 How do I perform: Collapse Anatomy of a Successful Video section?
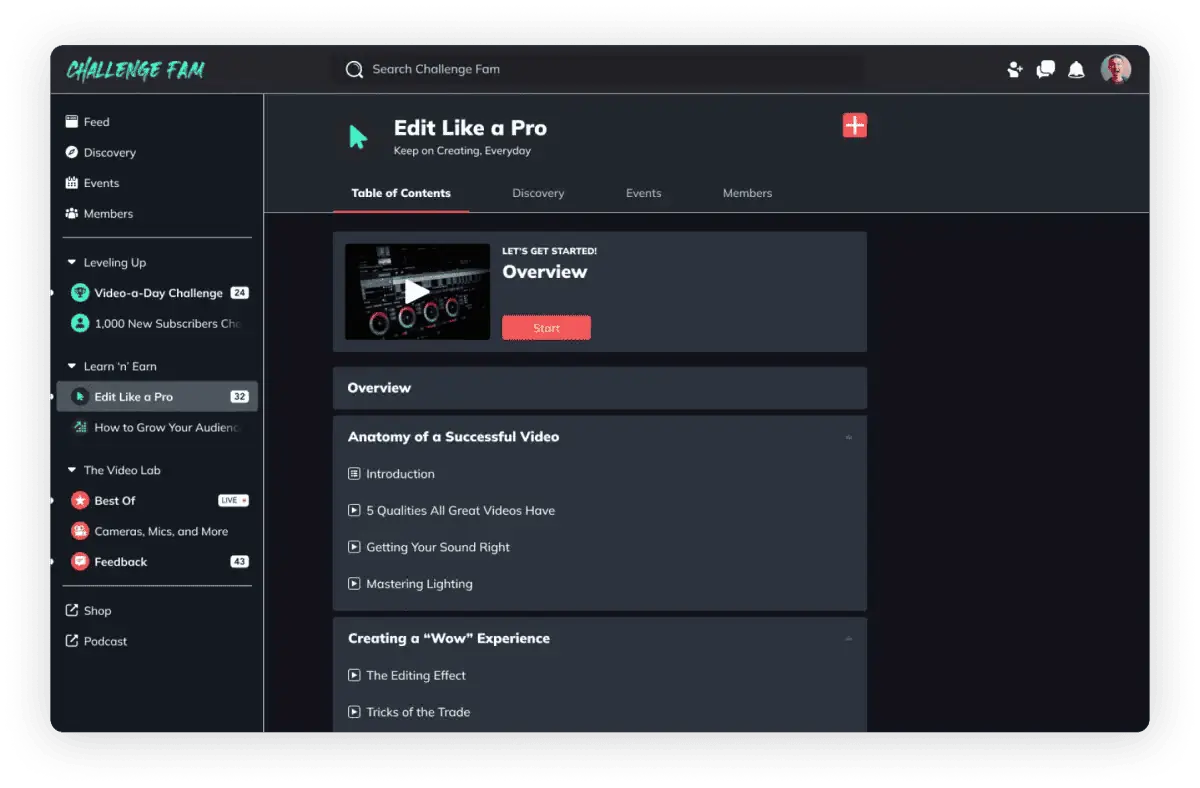848,437
